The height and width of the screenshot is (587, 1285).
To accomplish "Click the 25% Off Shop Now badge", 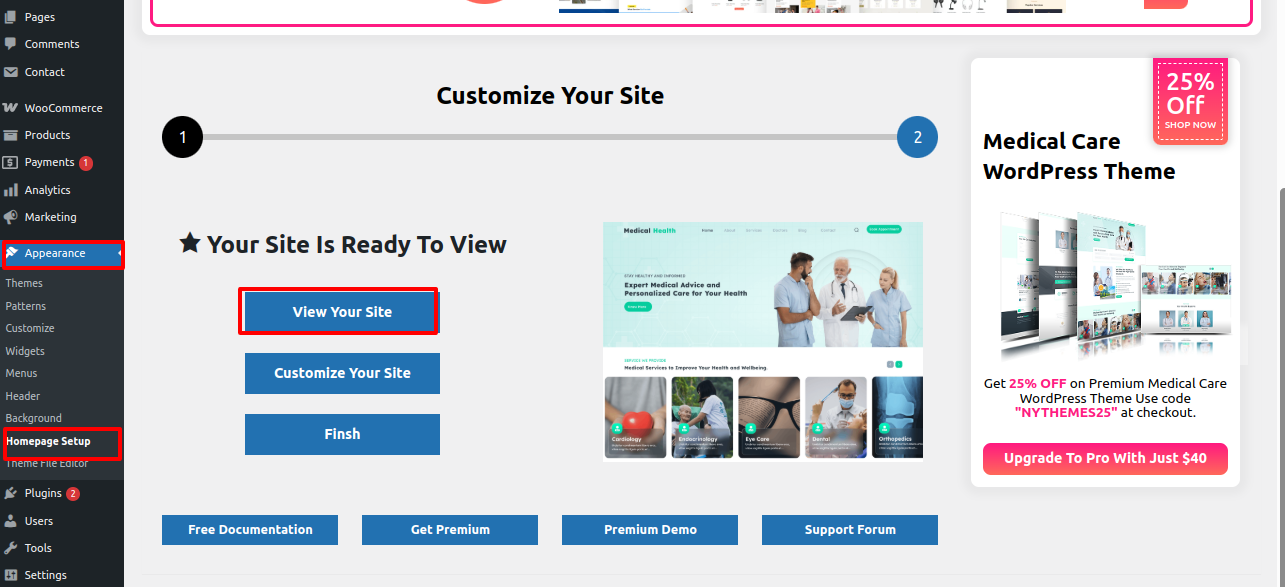I will point(1190,101).
